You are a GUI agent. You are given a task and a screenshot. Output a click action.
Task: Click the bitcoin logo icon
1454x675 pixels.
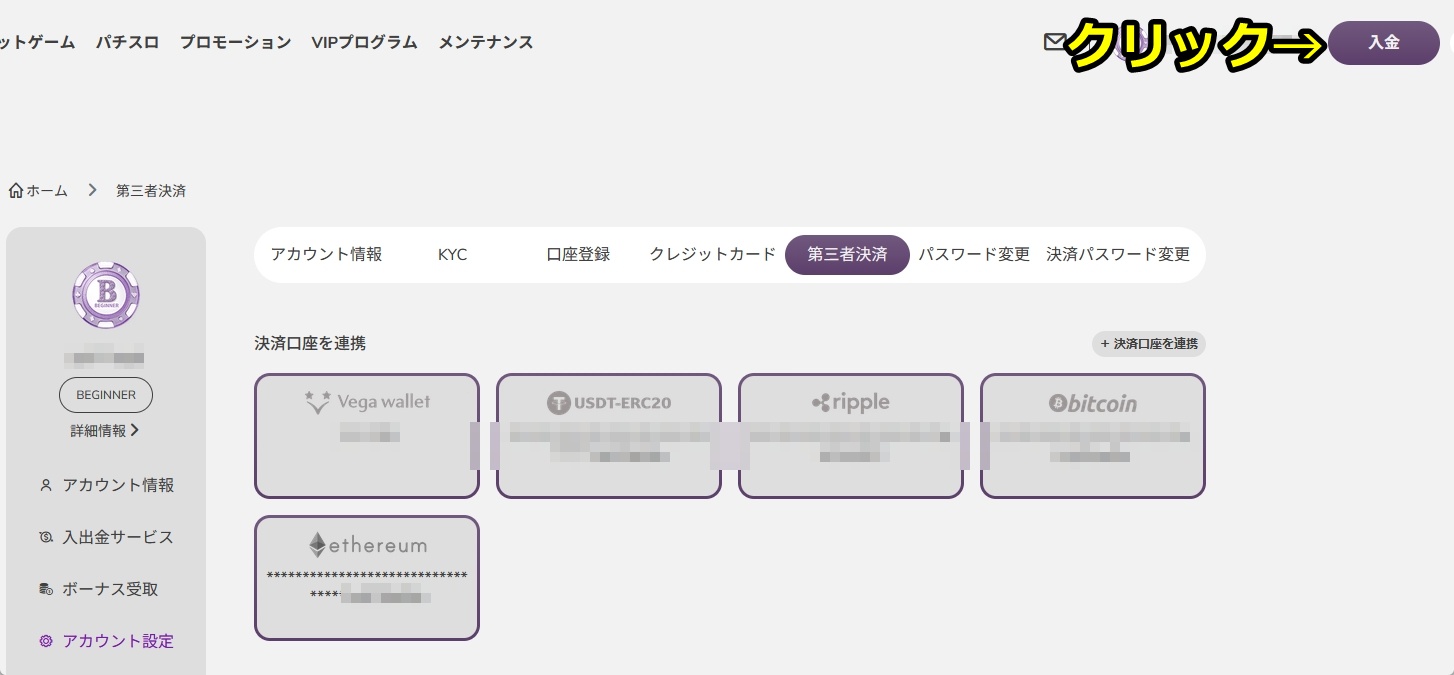[1058, 403]
